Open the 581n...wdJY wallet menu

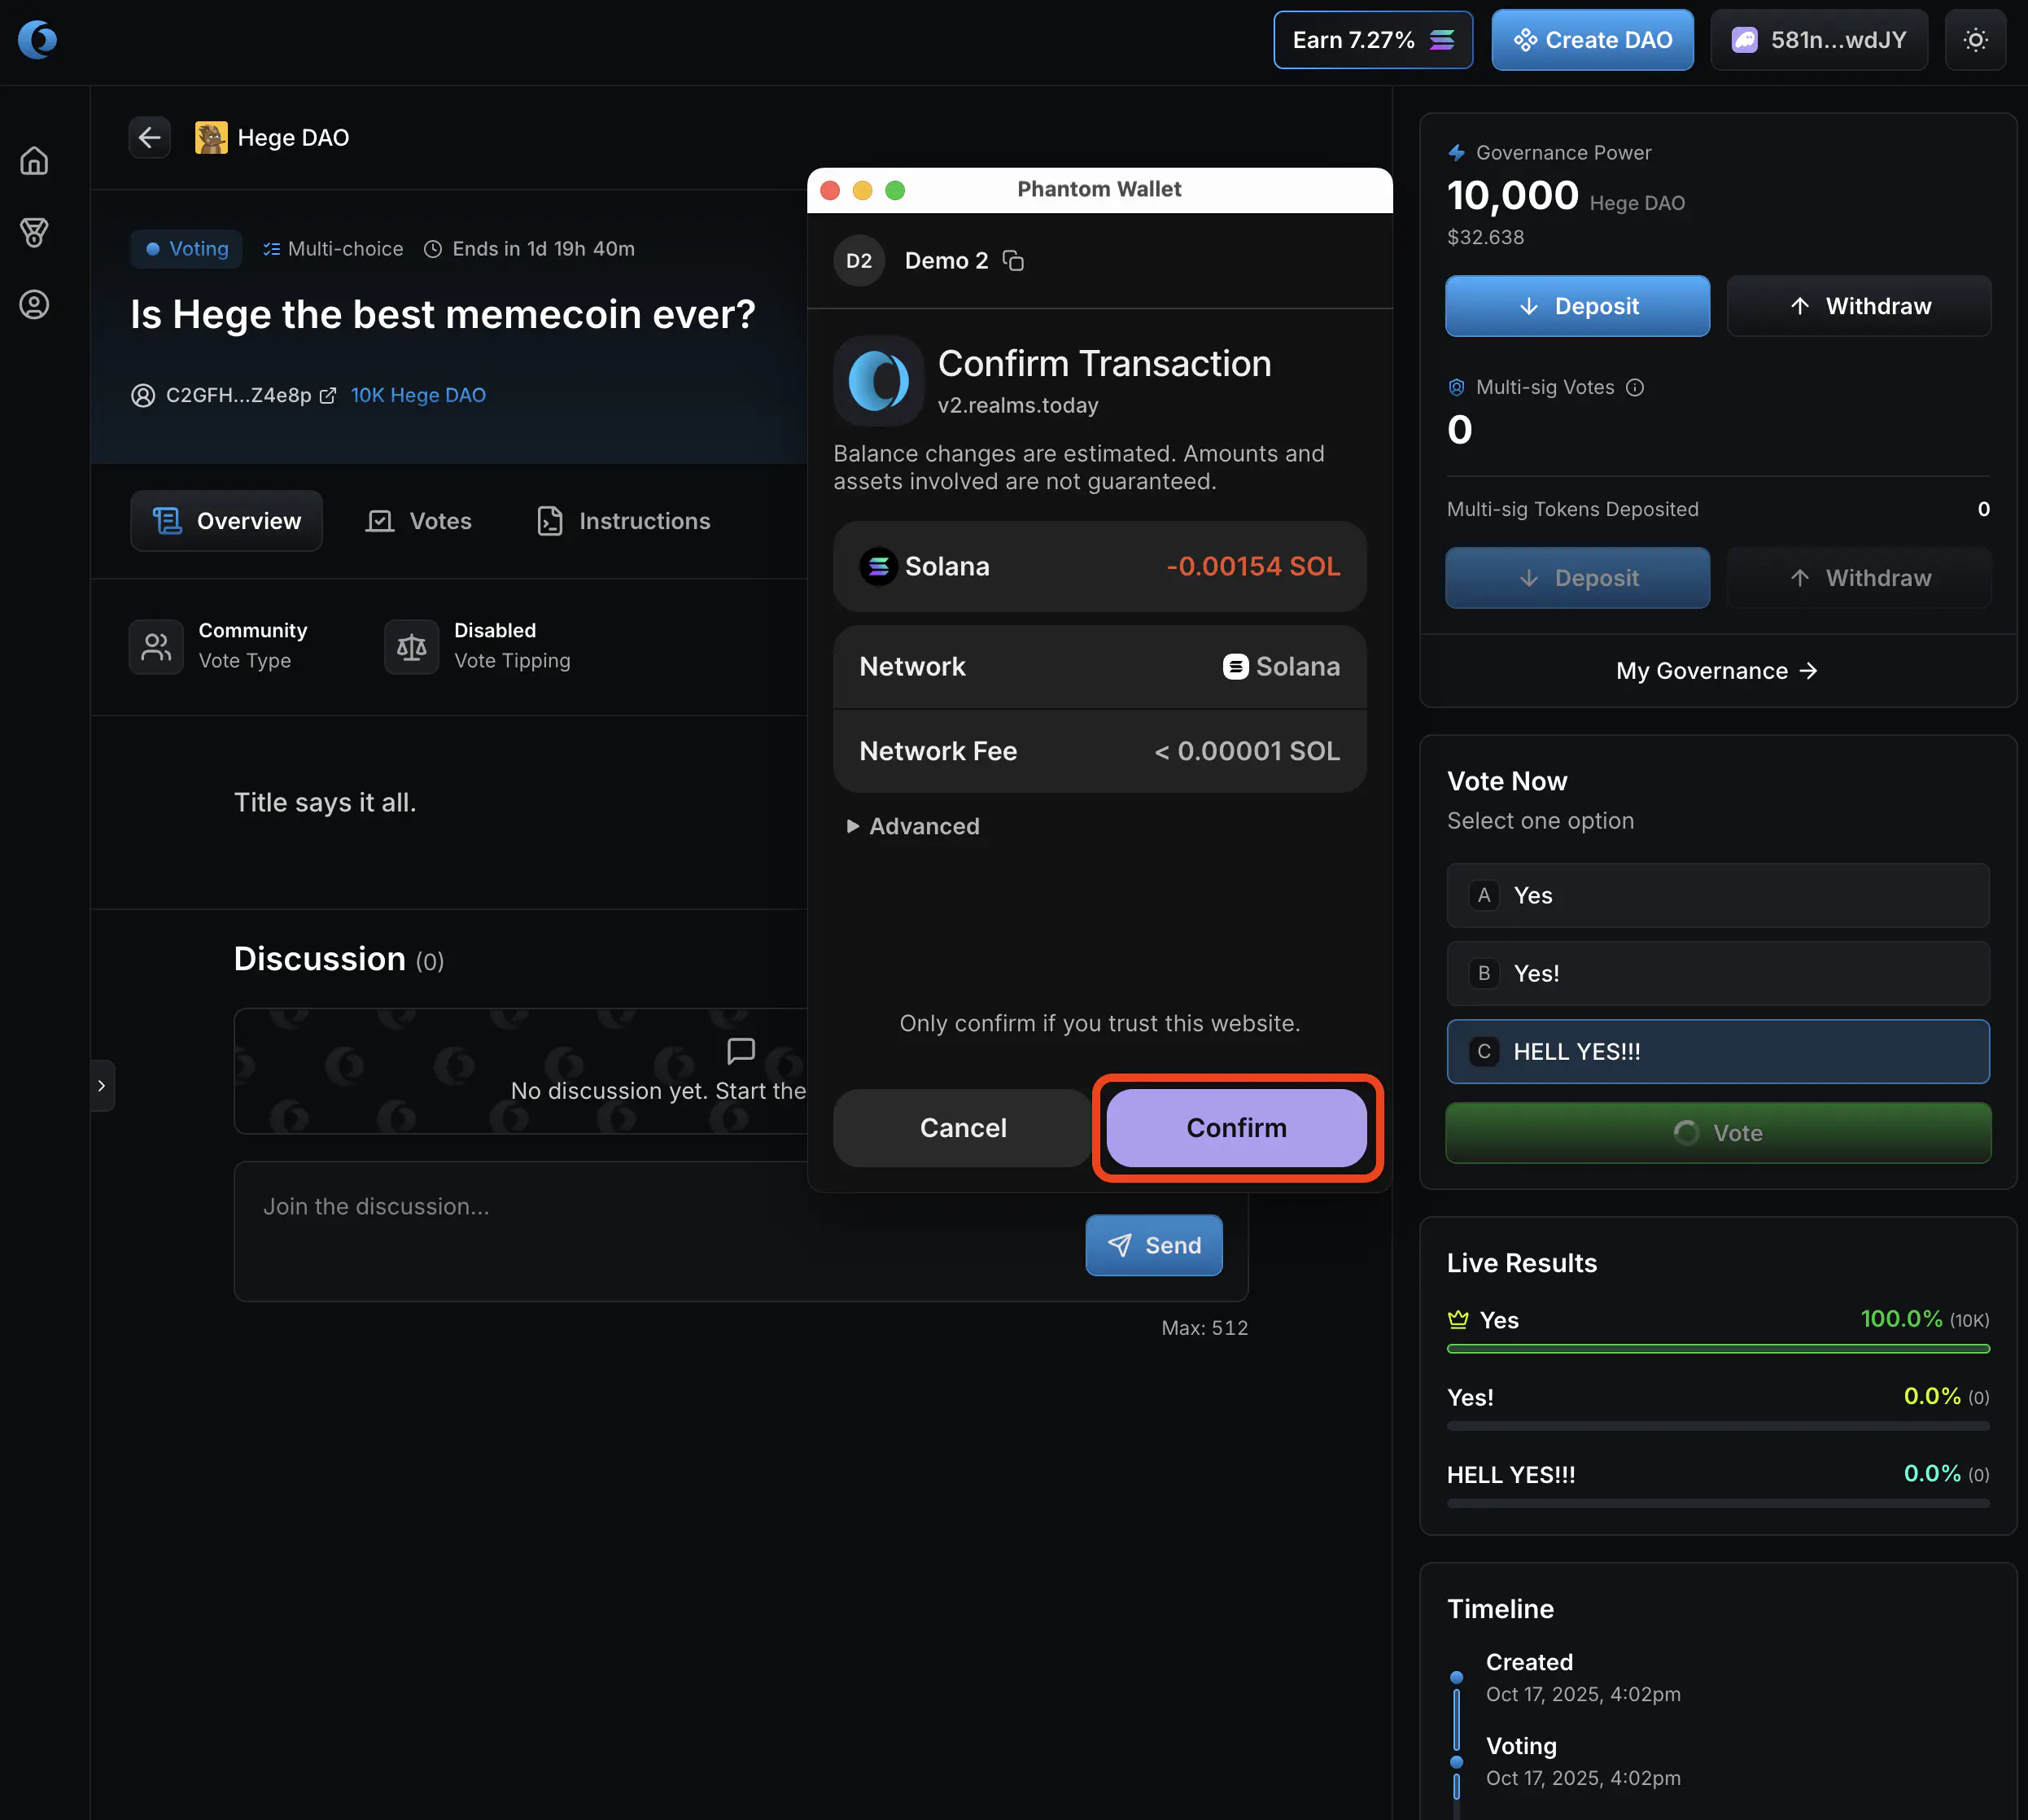pos(1818,40)
